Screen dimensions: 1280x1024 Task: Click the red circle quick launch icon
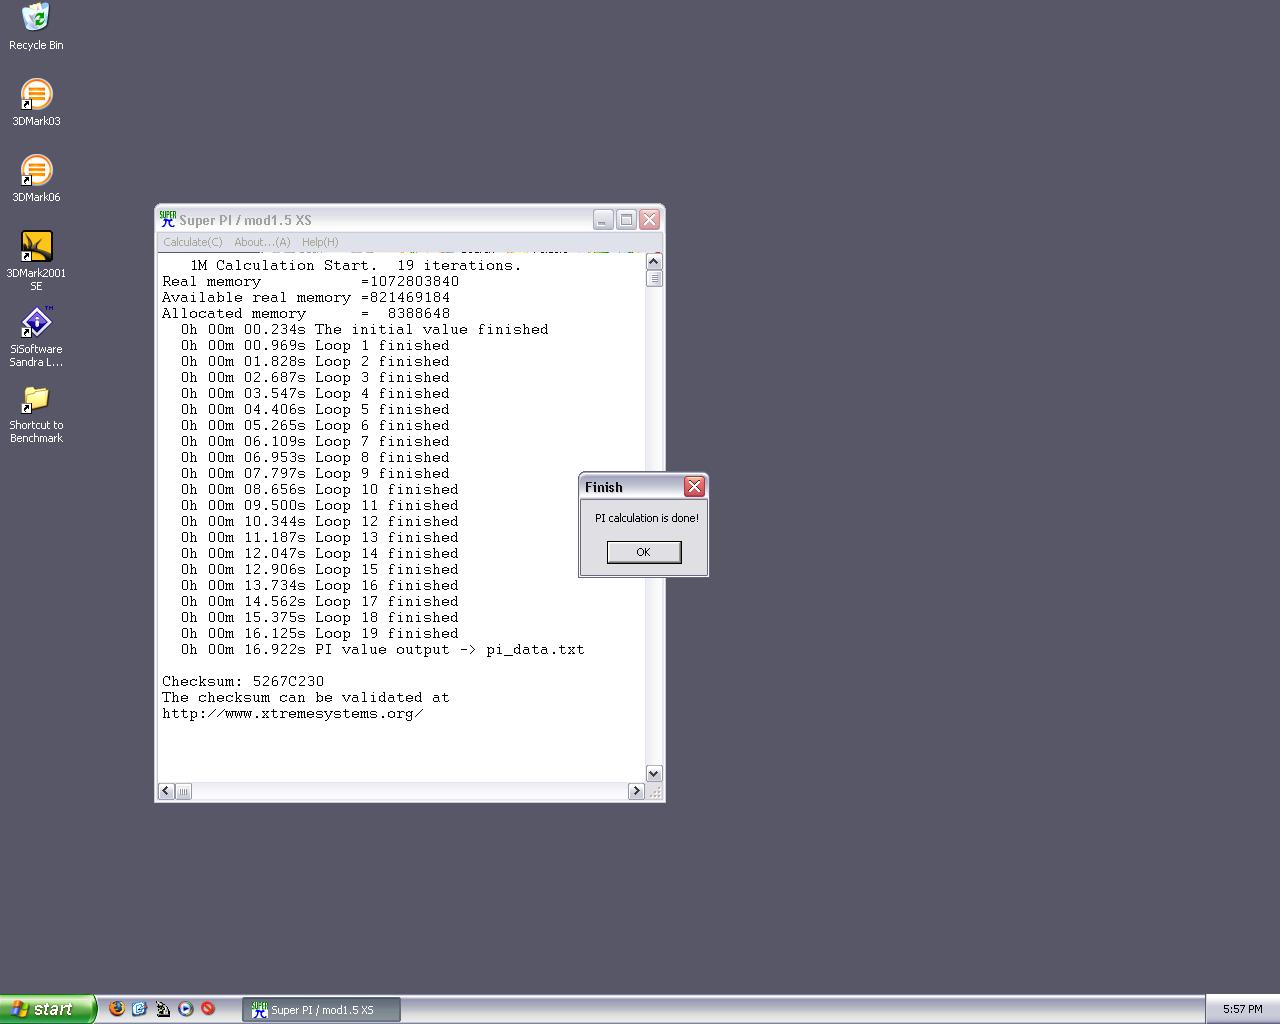pos(208,1009)
